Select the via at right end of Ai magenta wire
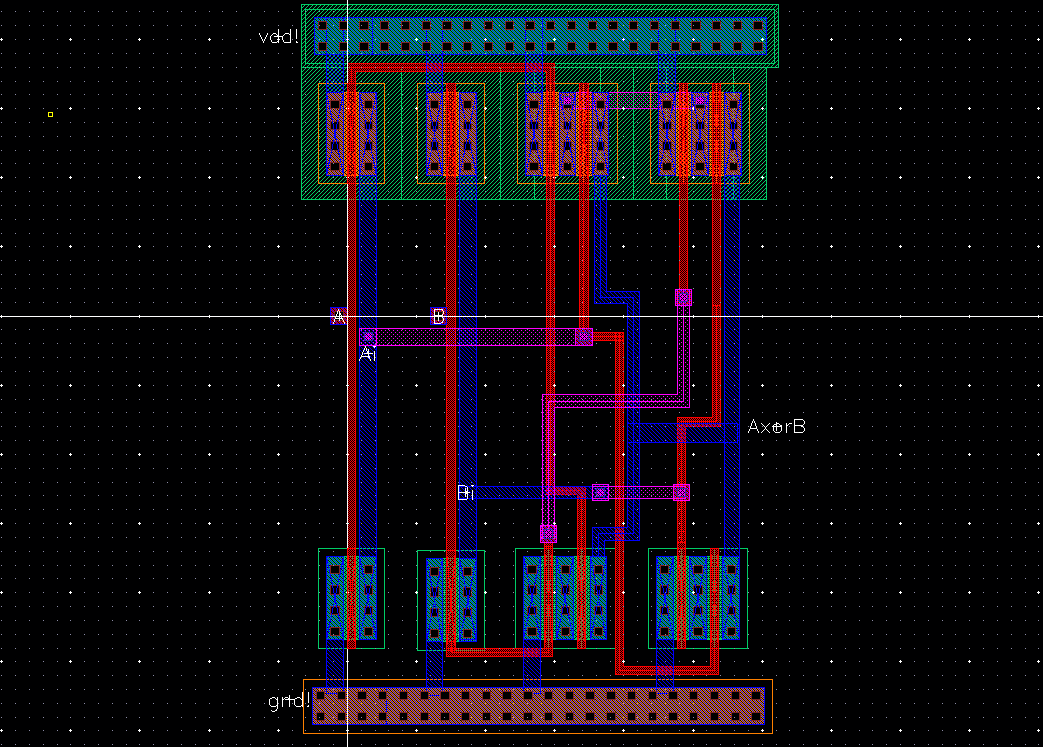The image size is (1043, 747). (583, 337)
